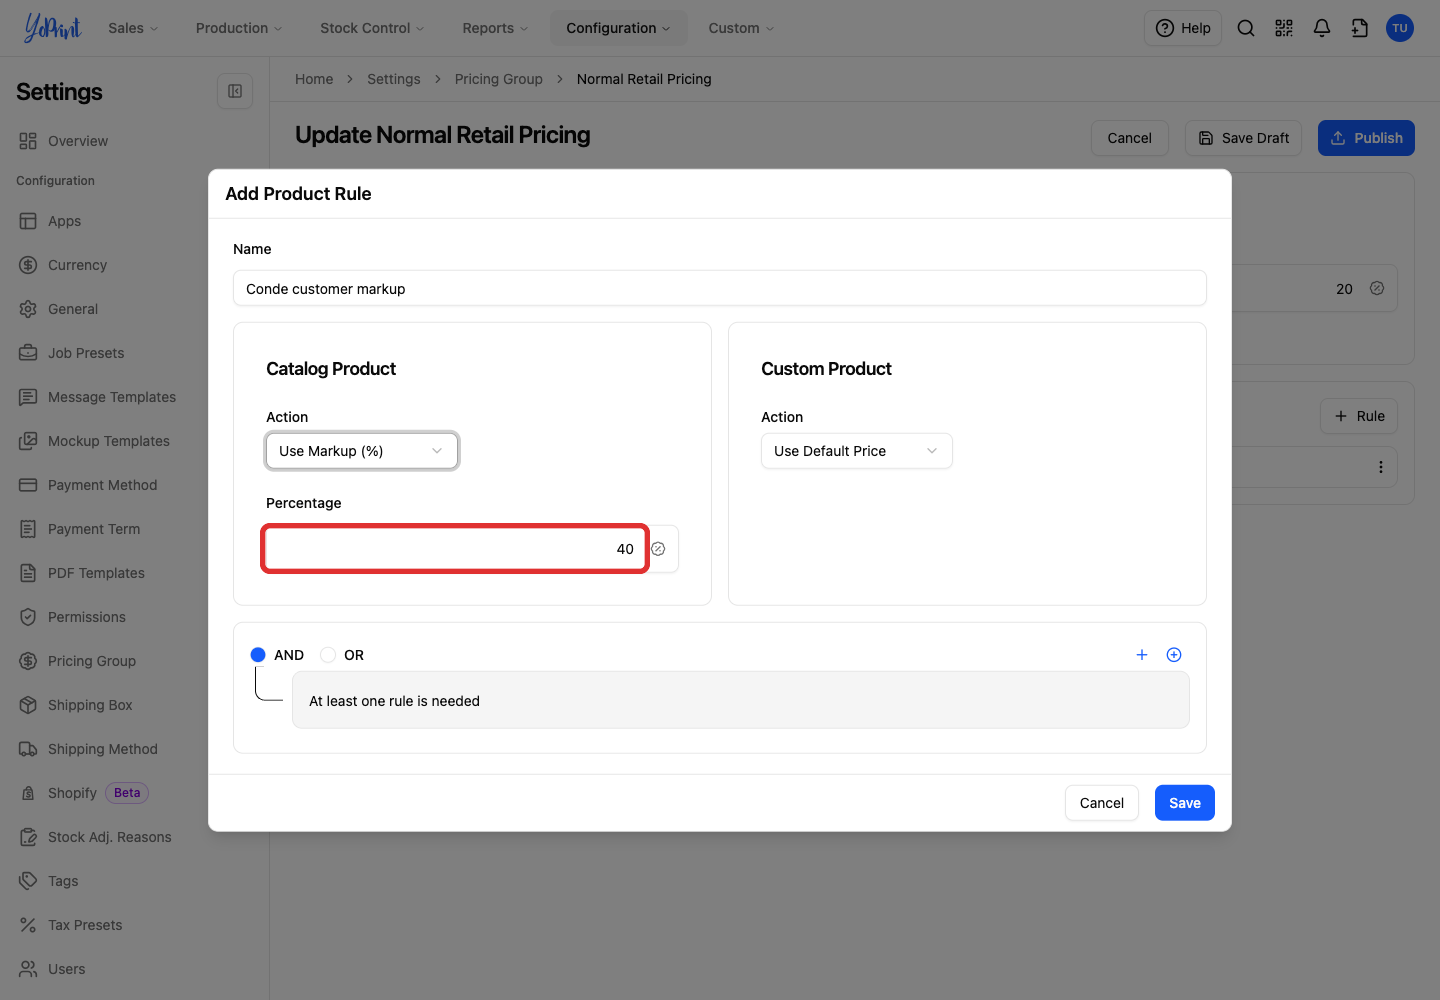
Task: Click the percent icon beside Percentage field
Action: click(659, 549)
